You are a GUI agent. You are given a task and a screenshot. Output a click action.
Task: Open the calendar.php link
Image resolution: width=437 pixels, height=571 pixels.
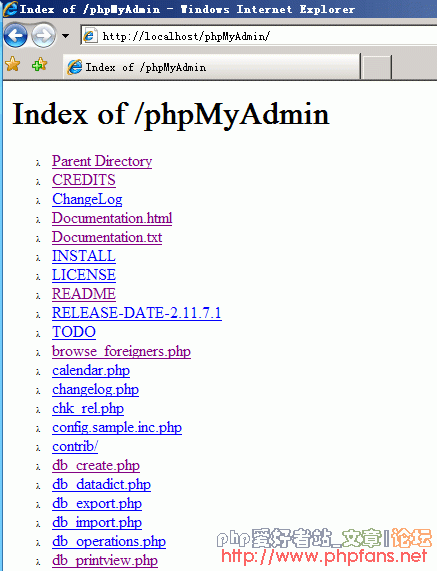[x=91, y=370]
